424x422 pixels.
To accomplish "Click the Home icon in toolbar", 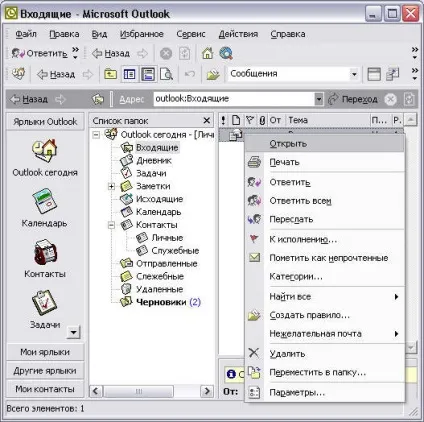I will coord(207,53).
